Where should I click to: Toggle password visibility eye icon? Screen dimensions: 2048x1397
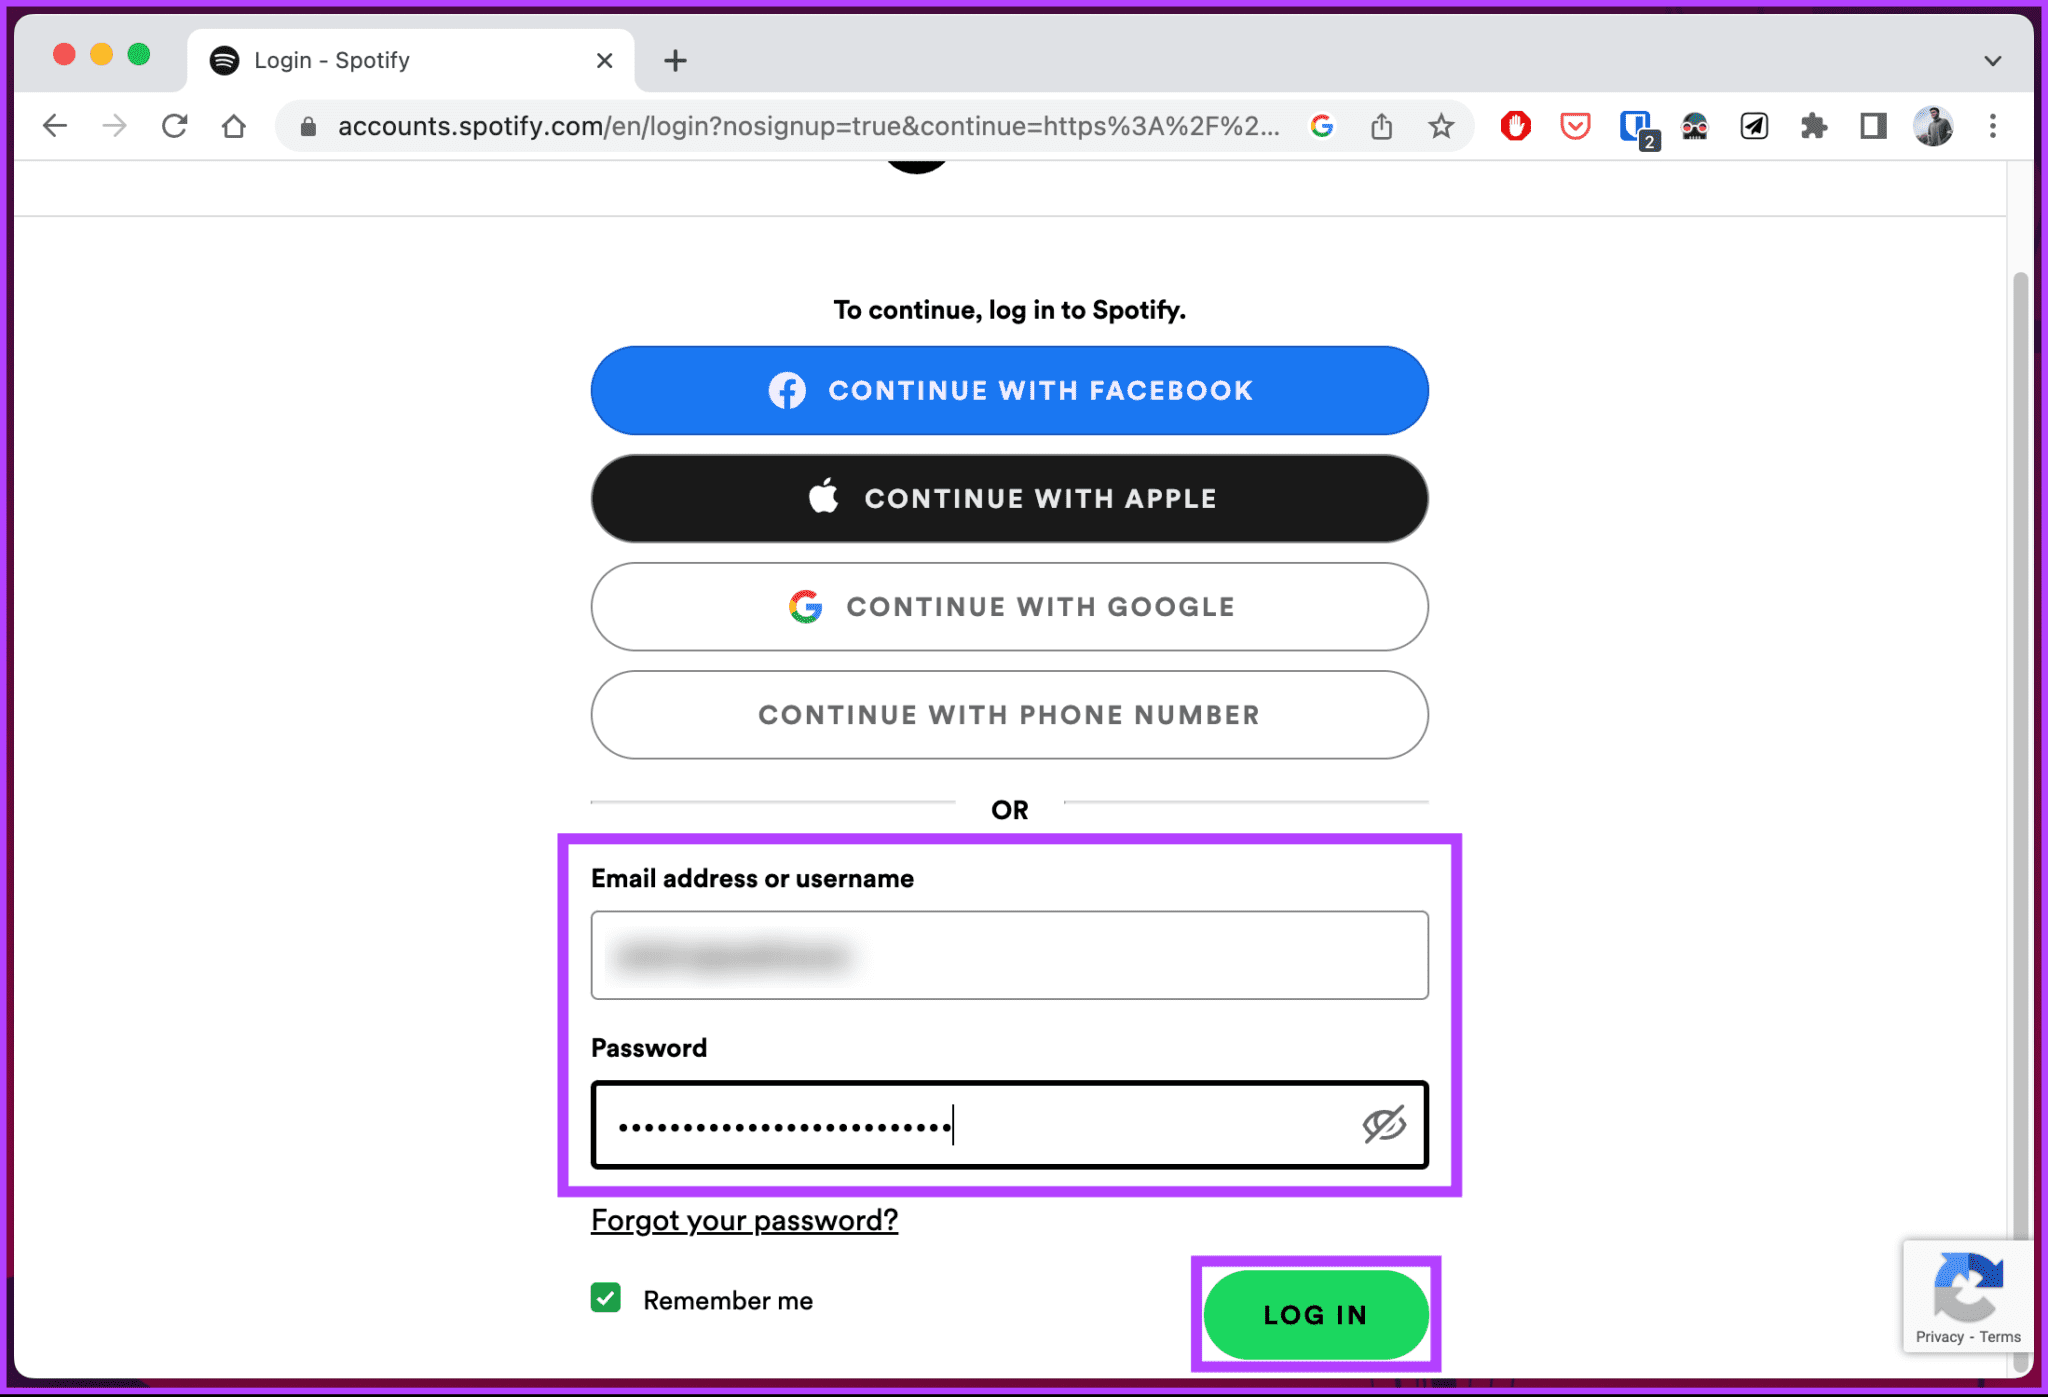click(x=1380, y=1123)
